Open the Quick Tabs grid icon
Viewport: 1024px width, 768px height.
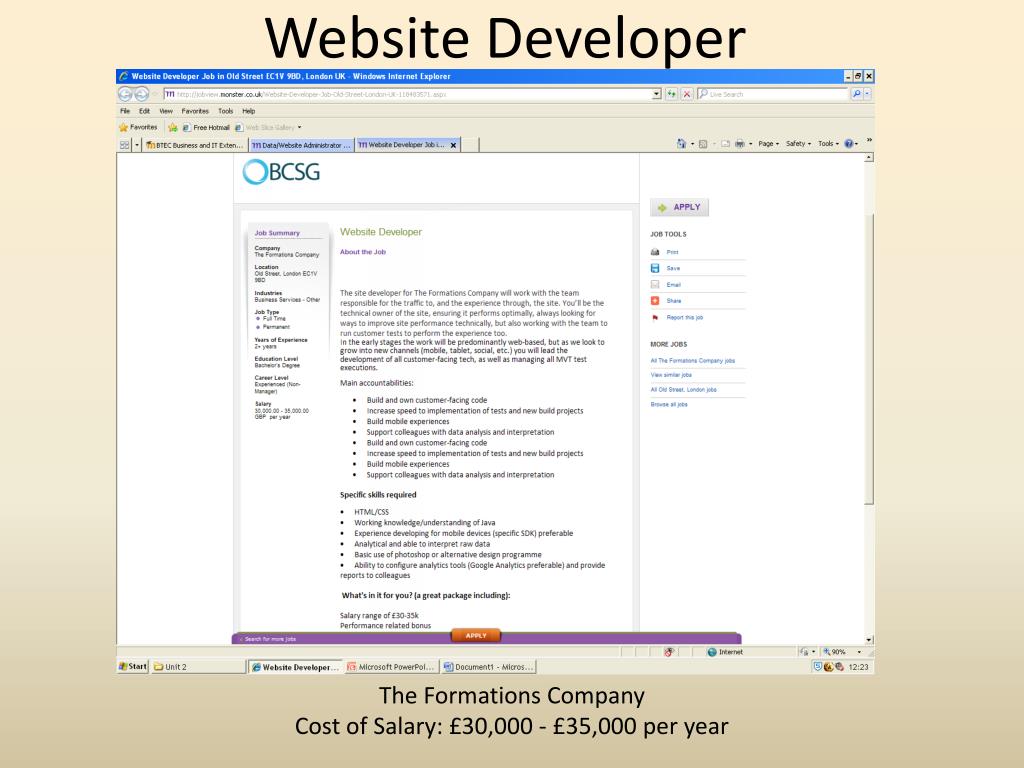click(124, 145)
